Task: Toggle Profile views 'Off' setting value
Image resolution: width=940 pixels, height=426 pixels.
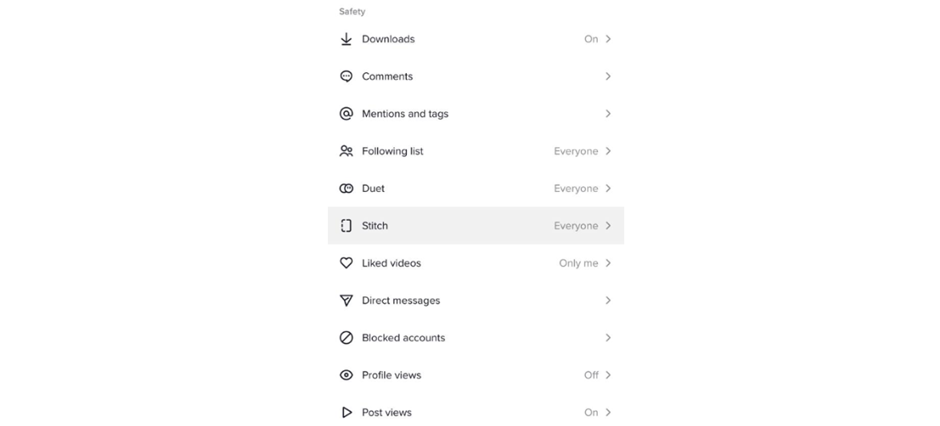Action: click(591, 375)
